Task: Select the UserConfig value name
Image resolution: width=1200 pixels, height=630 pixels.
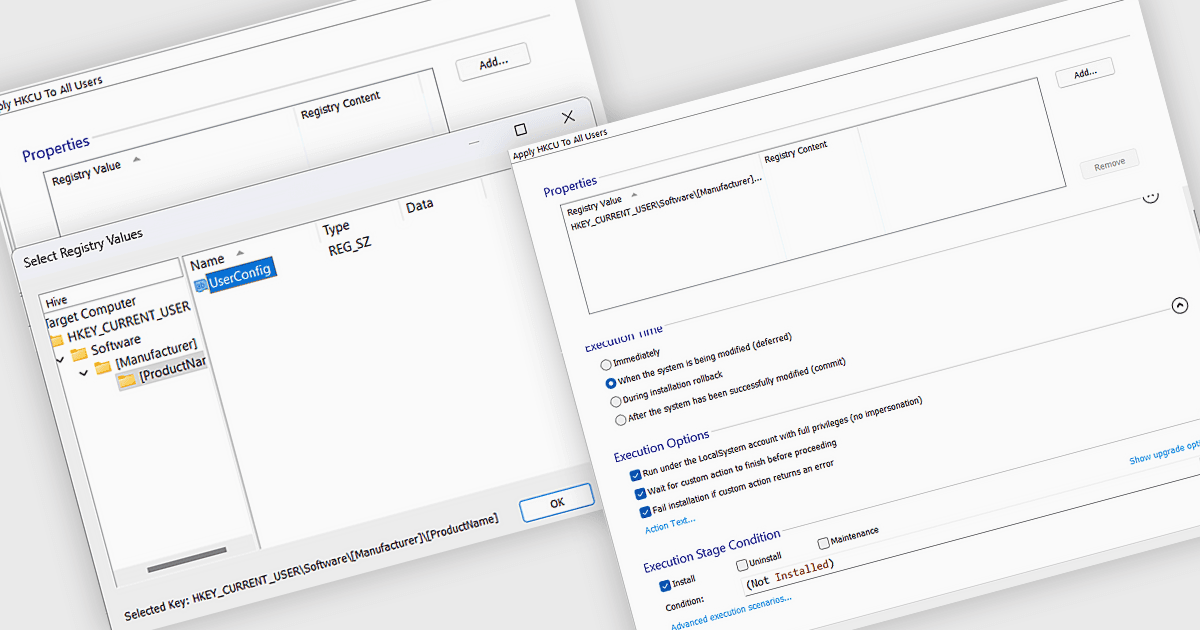Action: click(x=240, y=275)
